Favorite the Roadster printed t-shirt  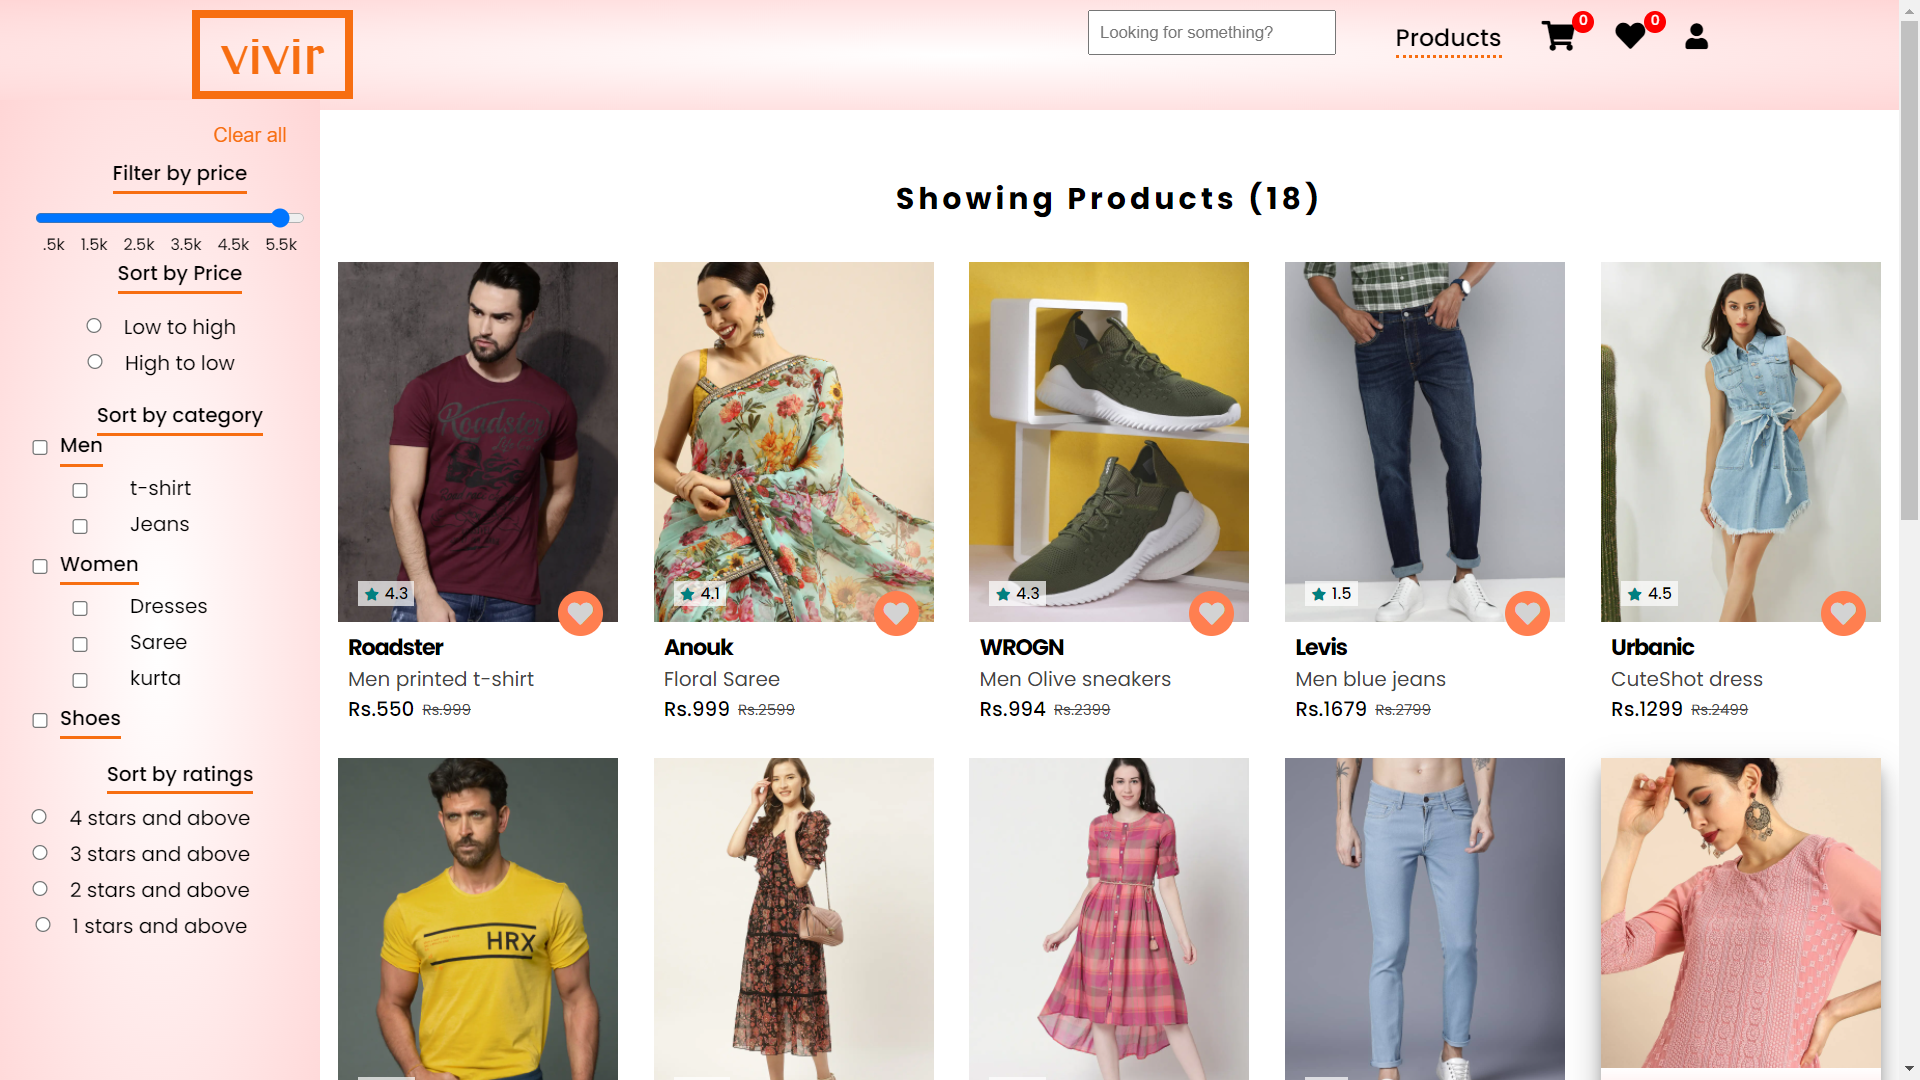coord(580,613)
